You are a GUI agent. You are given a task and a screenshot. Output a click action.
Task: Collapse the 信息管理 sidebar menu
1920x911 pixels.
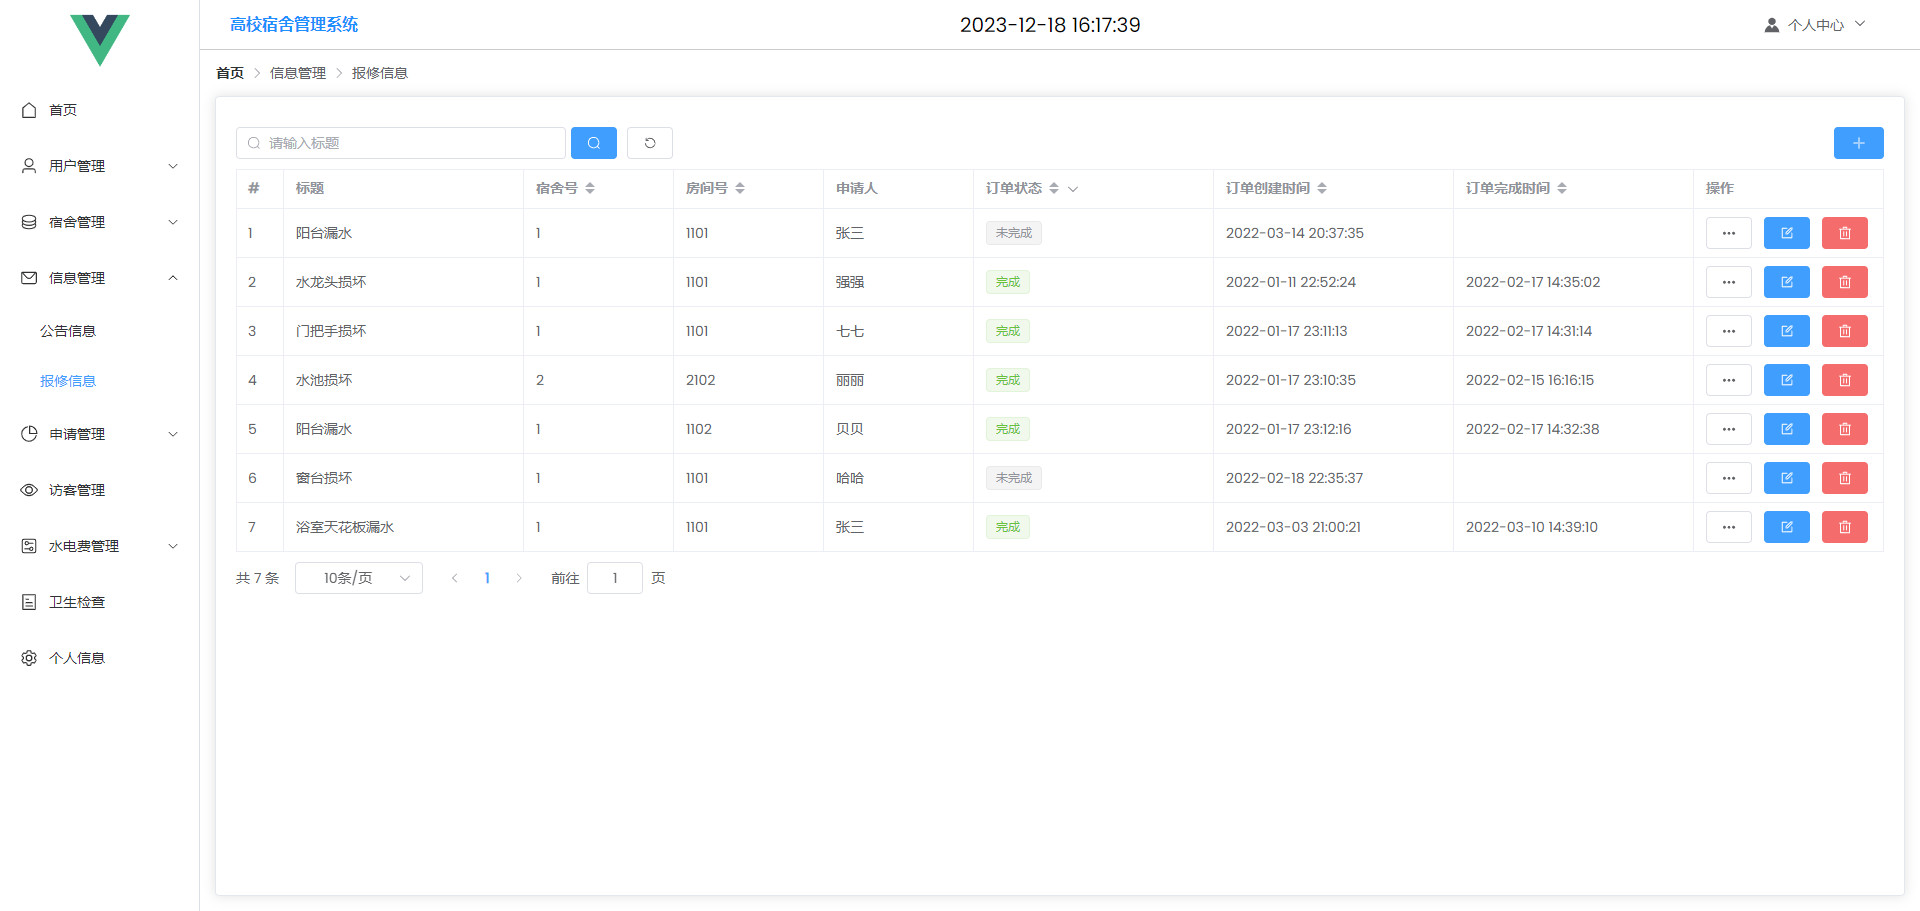100,278
